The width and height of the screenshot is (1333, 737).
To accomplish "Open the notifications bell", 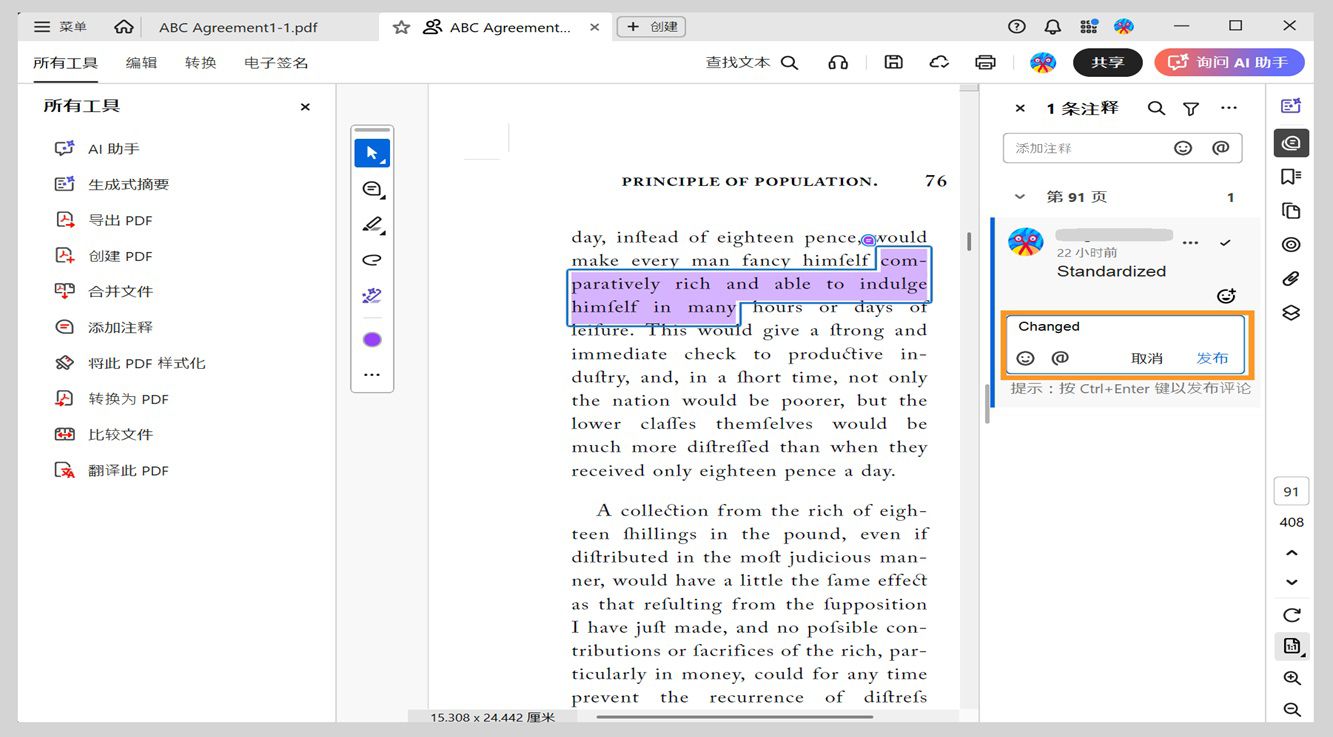I will (x=1053, y=27).
